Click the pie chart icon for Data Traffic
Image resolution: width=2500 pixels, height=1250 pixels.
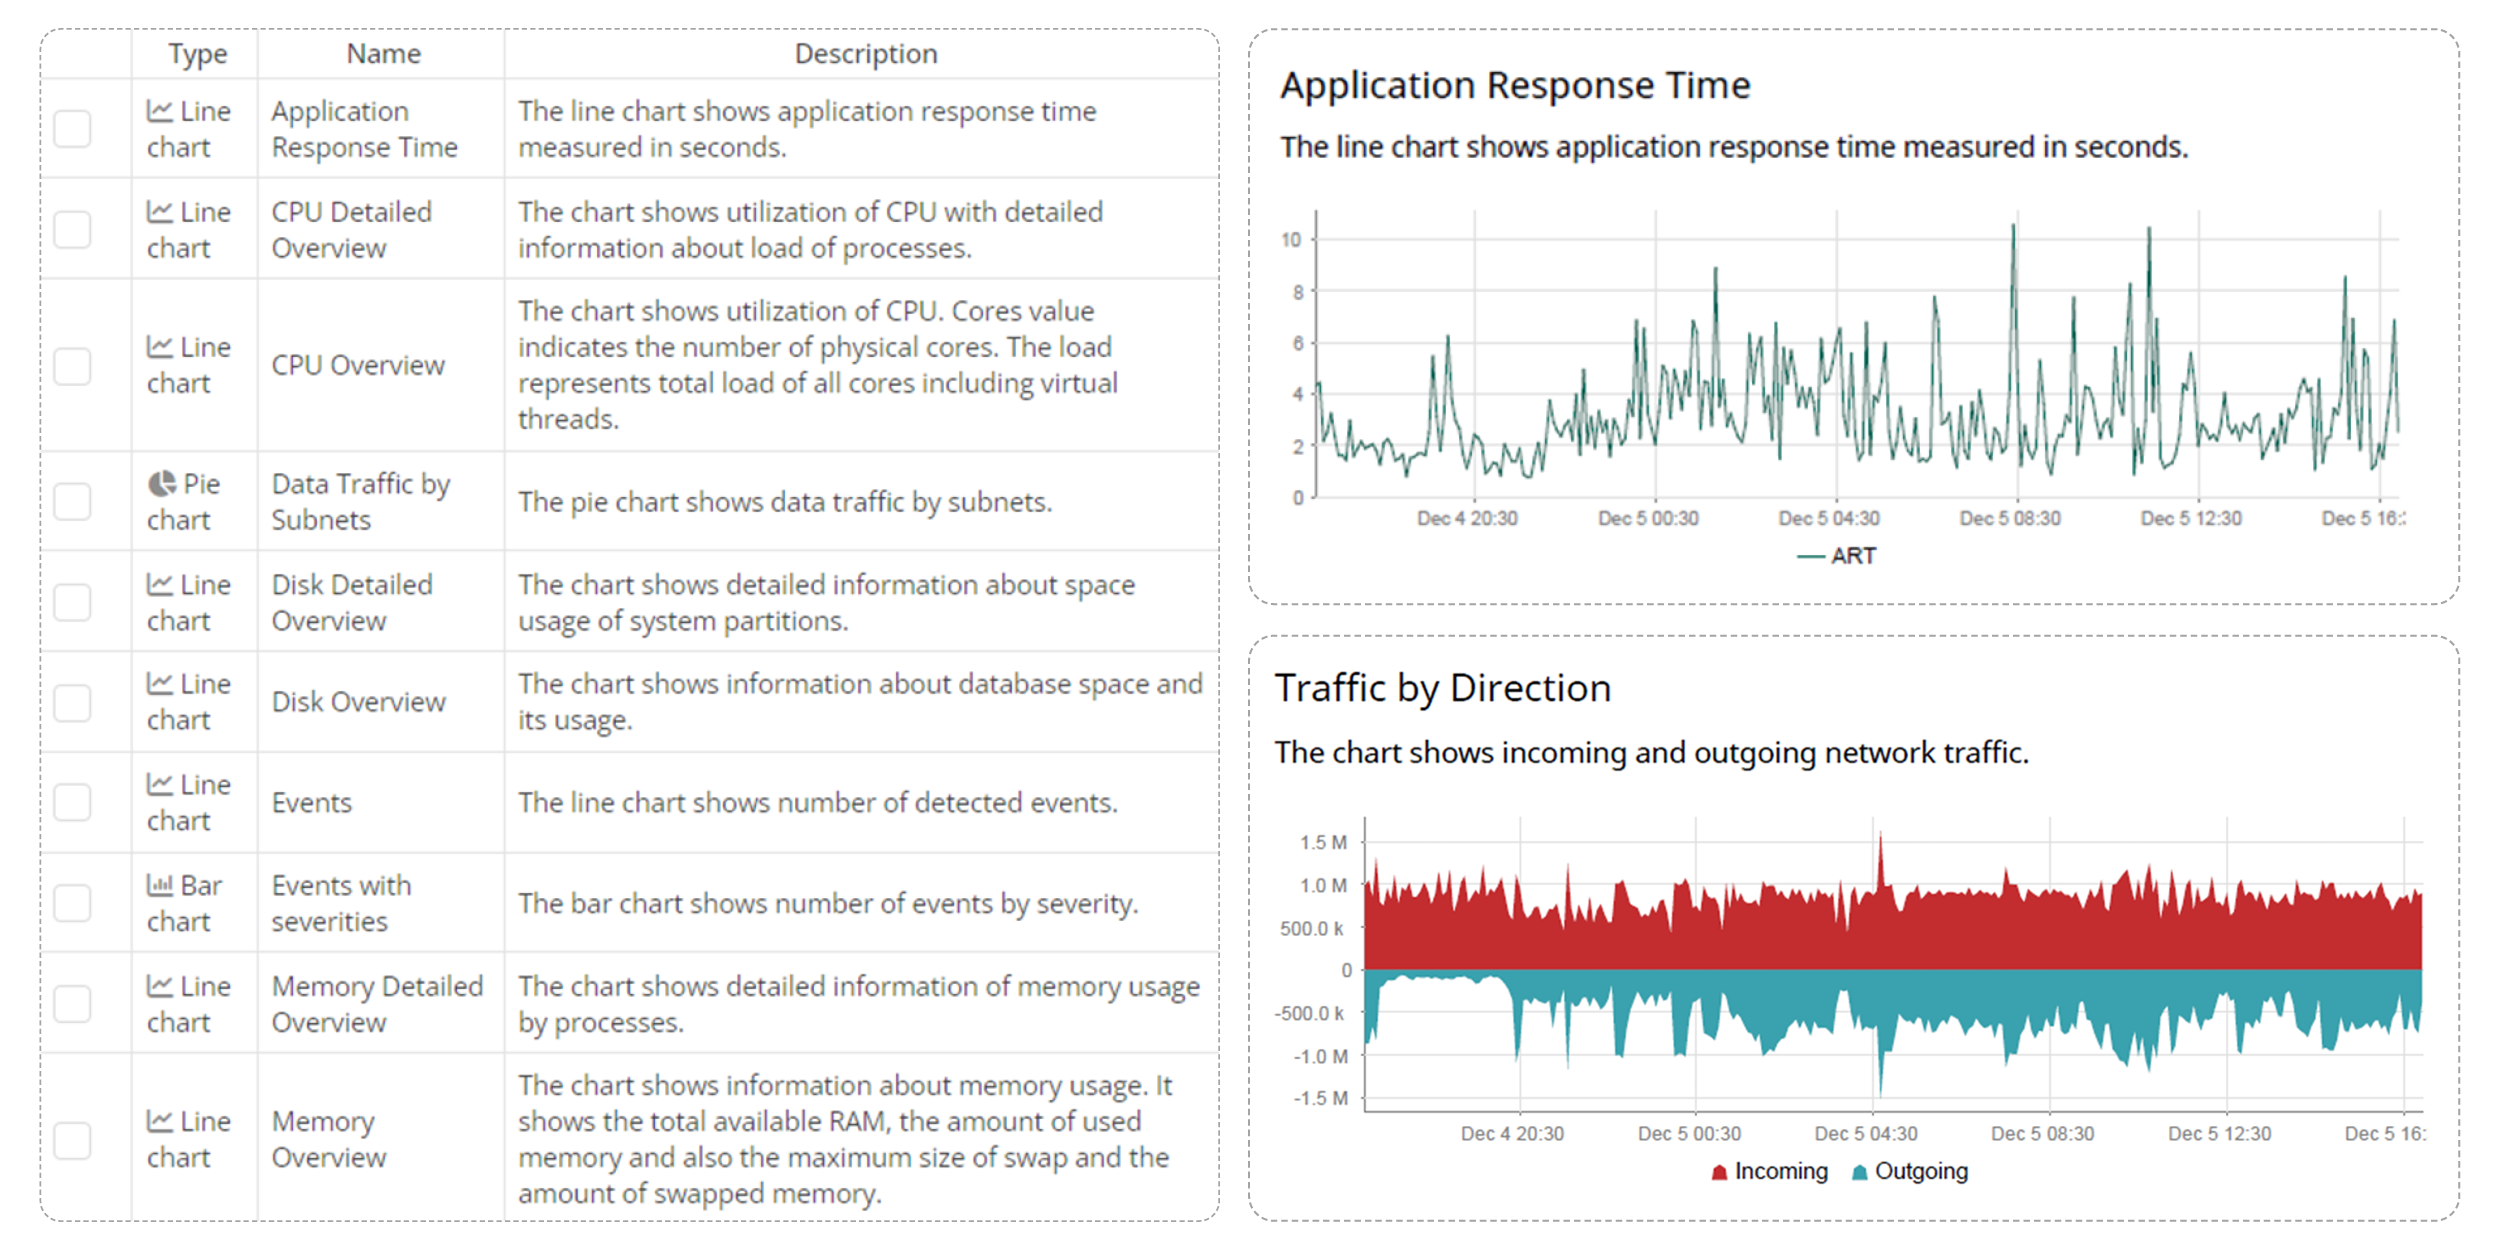point(162,484)
